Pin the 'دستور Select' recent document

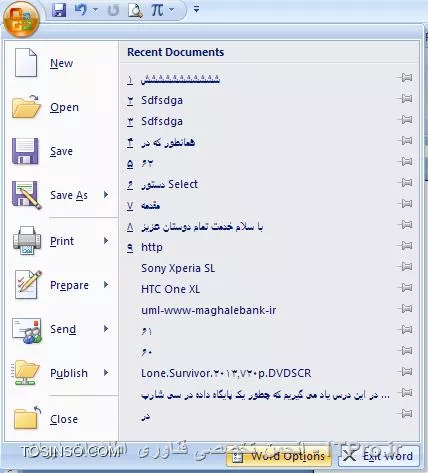click(406, 183)
